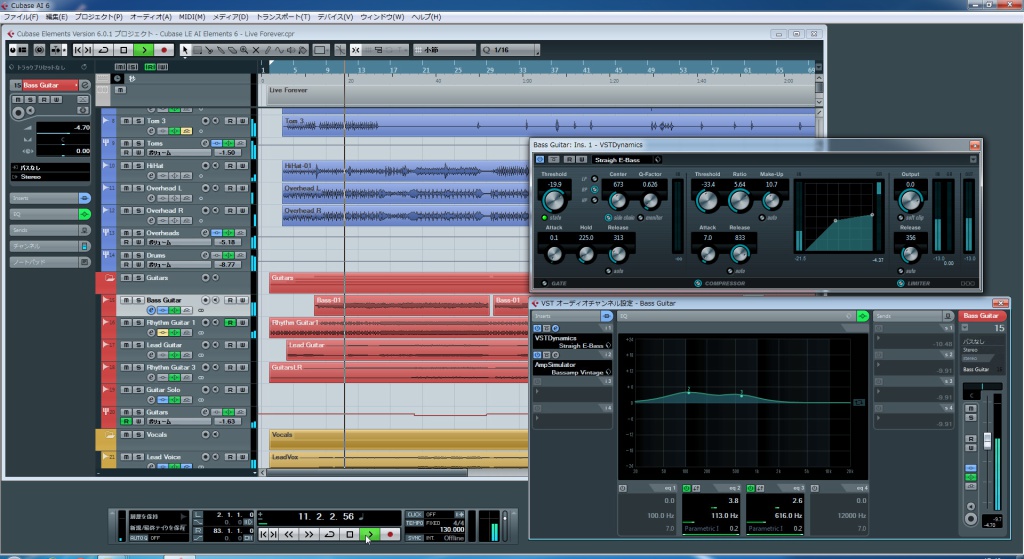Select the Mute X tool
The image size is (1024, 559).
point(255,50)
